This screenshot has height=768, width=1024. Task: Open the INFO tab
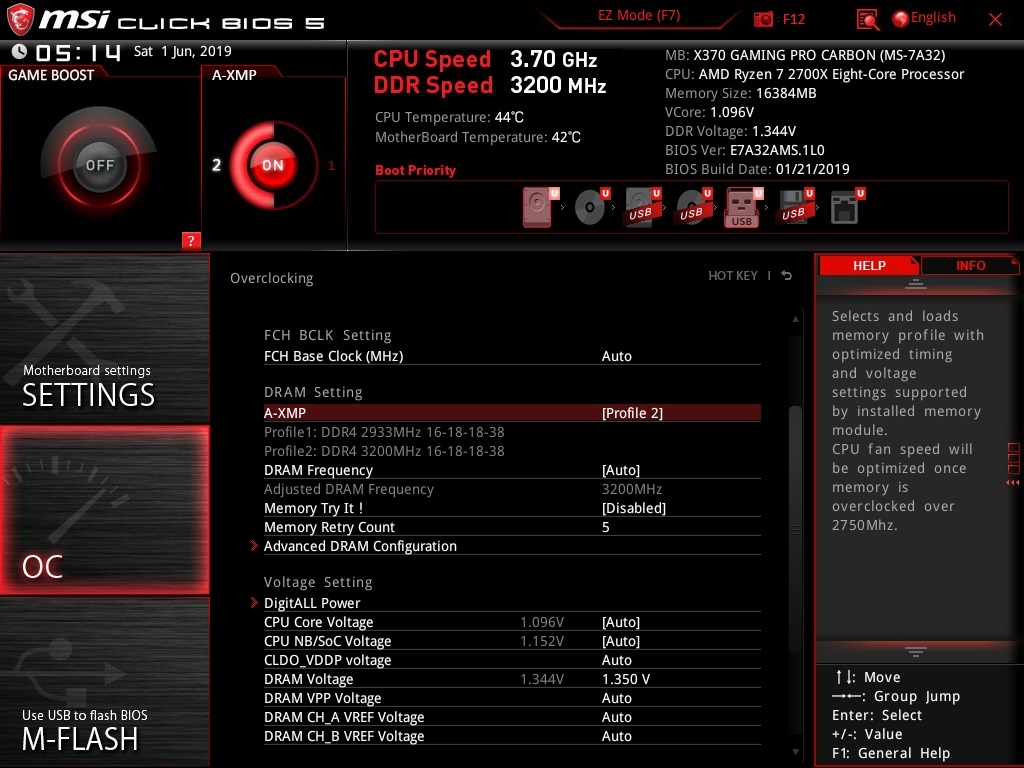coord(970,265)
